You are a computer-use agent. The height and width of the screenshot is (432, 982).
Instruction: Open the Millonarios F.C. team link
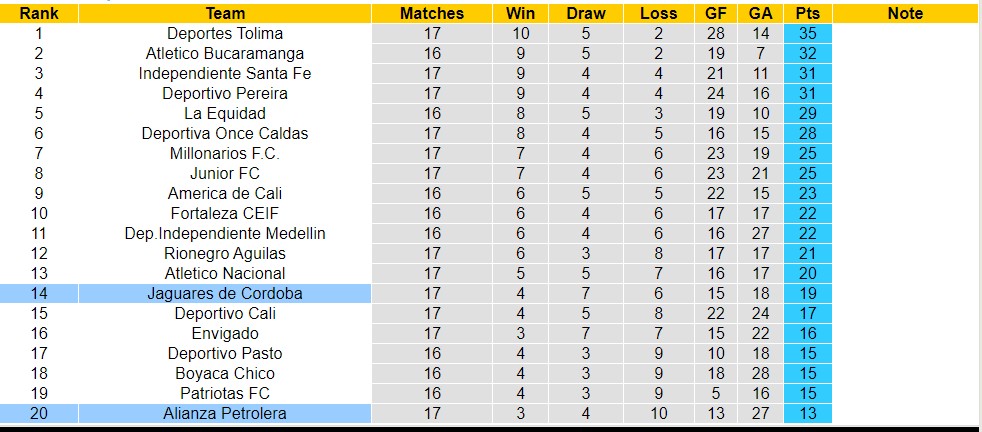pyautogui.click(x=225, y=153)
